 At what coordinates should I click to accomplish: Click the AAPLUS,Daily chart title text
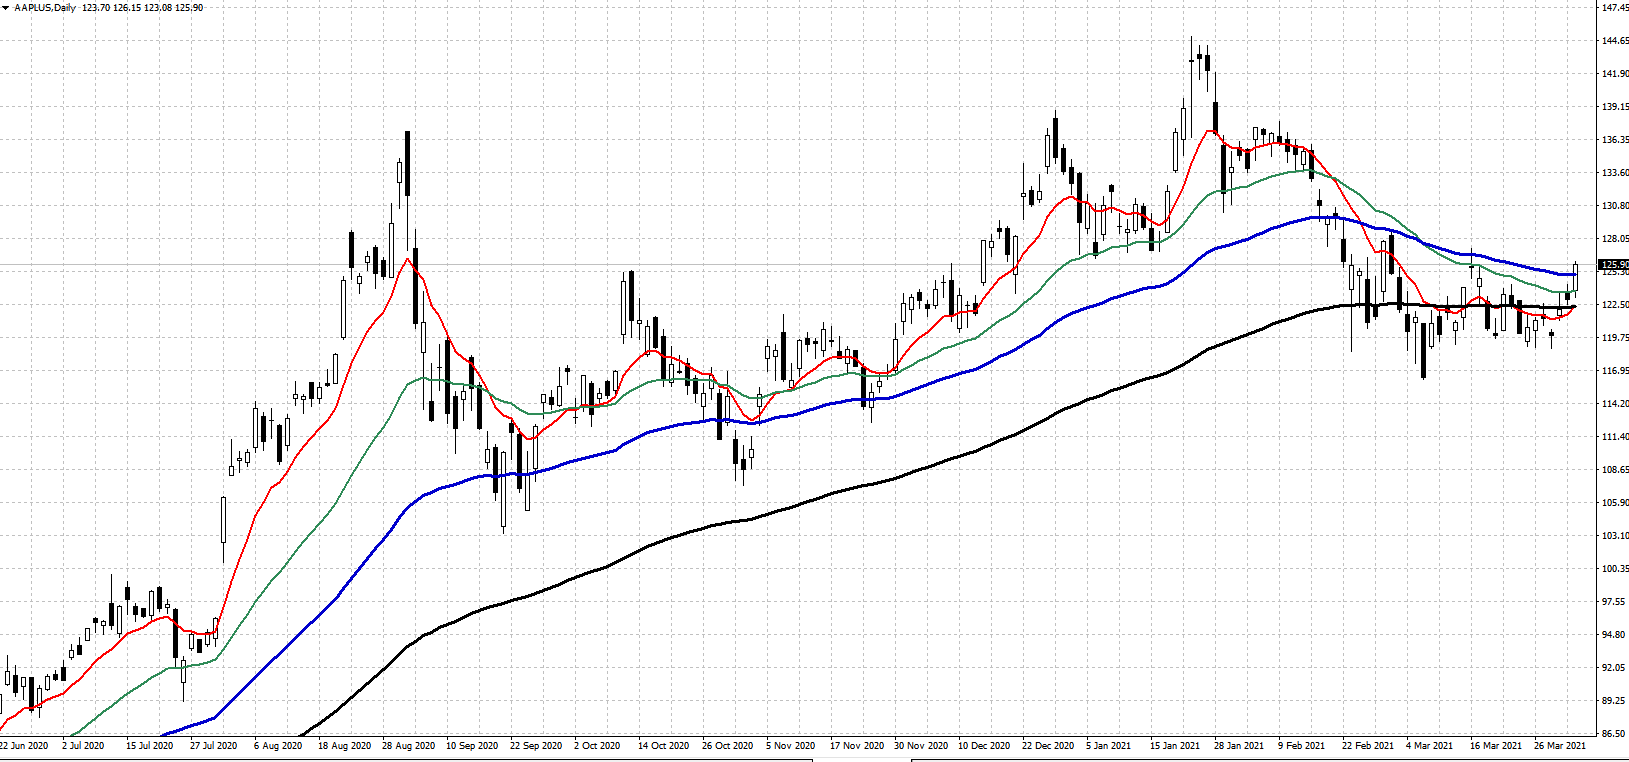[45, 8]
